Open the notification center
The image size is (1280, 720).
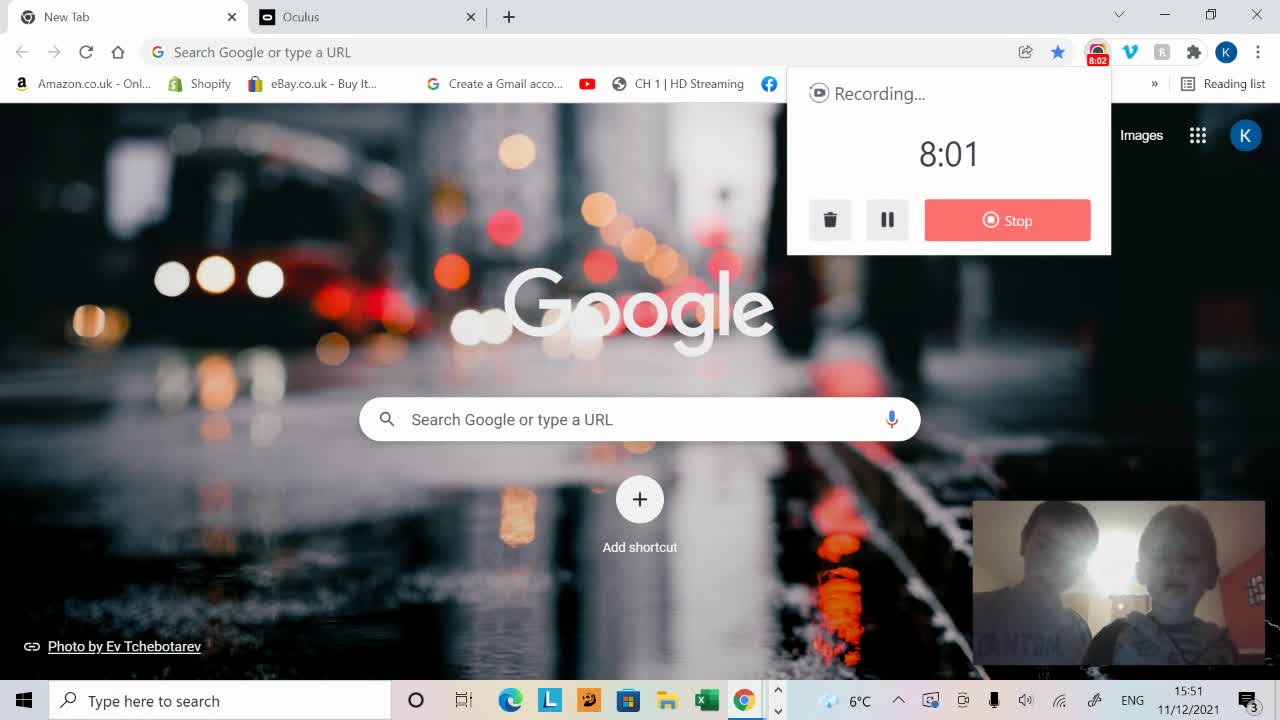(1248, 701)
